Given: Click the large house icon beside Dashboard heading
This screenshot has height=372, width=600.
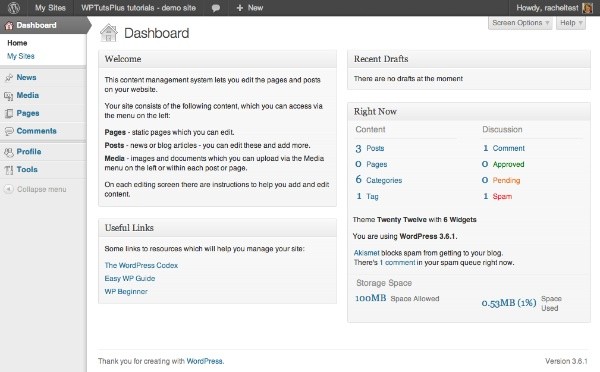Looking at the screenshot, I should click(109, 33).
